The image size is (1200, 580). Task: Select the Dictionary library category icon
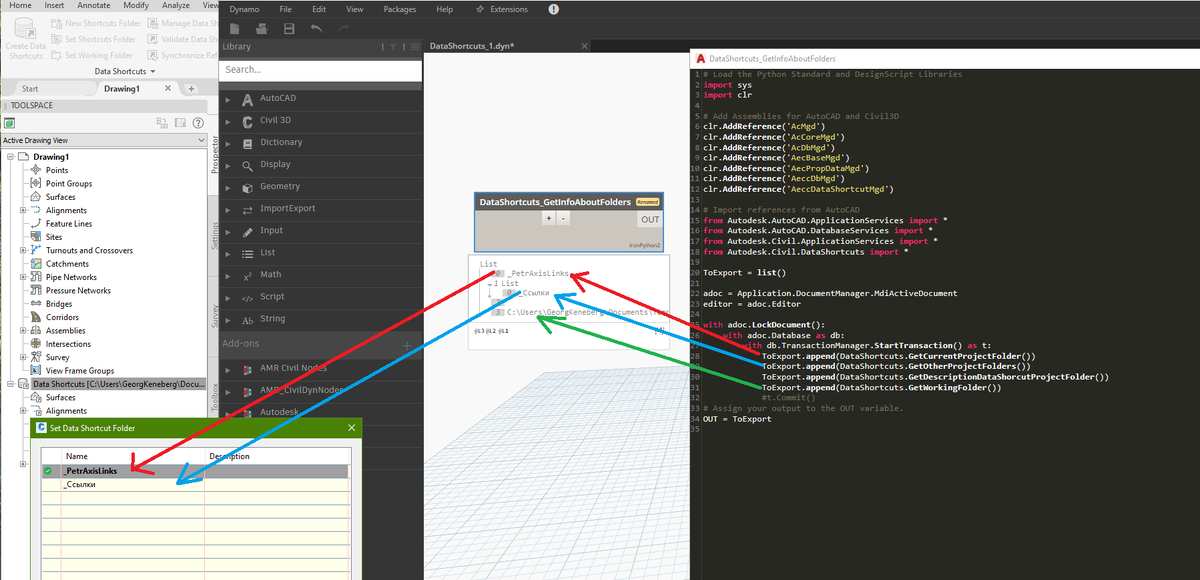[247, 143]
